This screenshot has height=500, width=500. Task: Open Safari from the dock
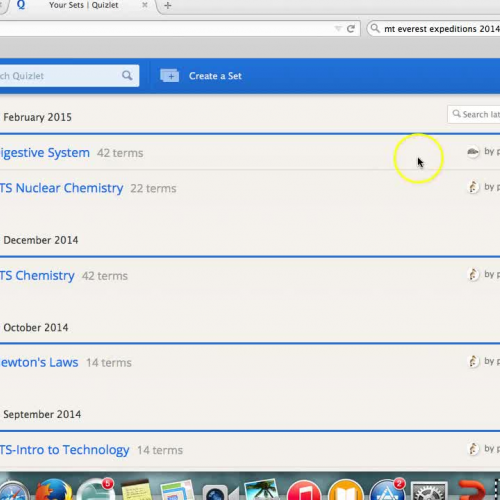[x=13, y=491]
